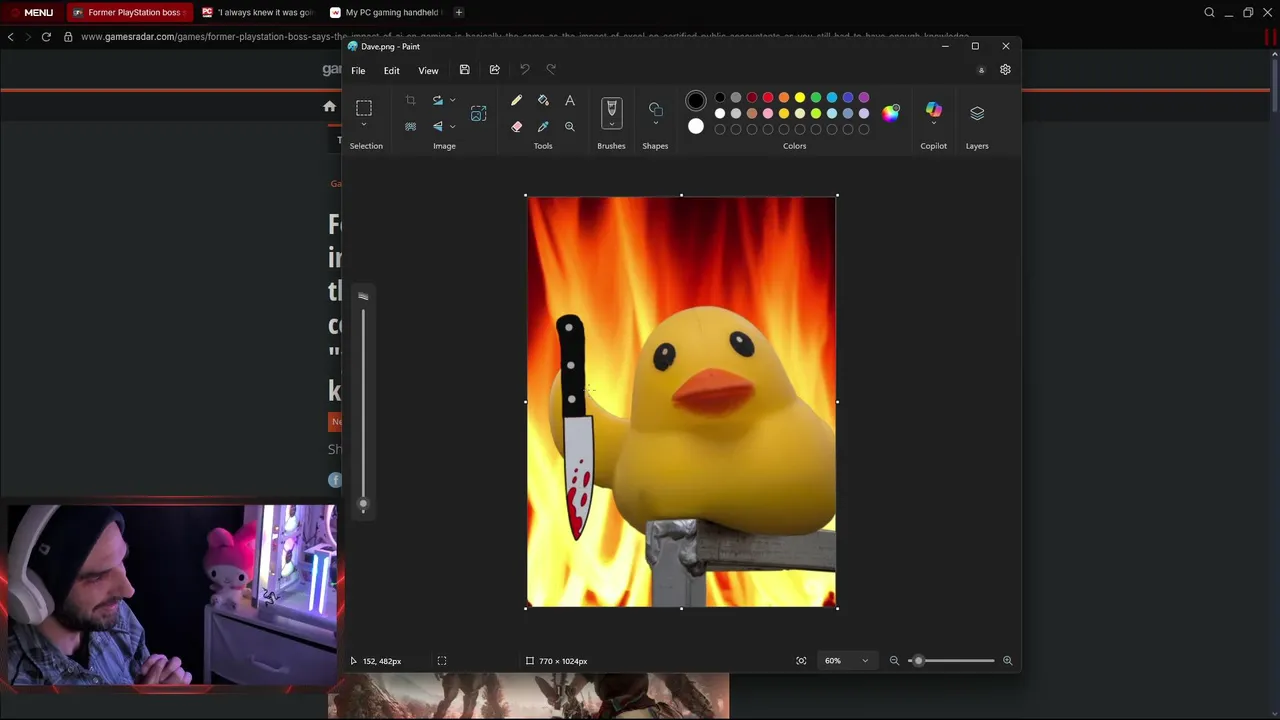1280x720 pixels.
Task: Select the Magnifier tool
Action: pos(570,127)
